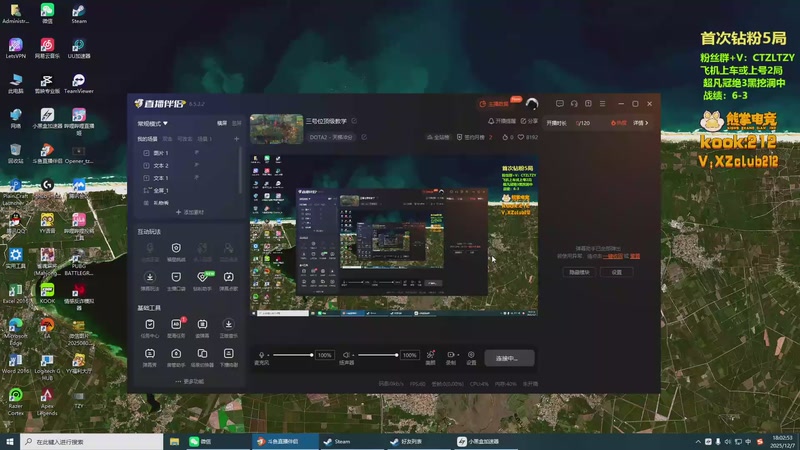Mute the speaker 扬声器 icon
Screen dimensions: 800x450
(x=346, y=355)
